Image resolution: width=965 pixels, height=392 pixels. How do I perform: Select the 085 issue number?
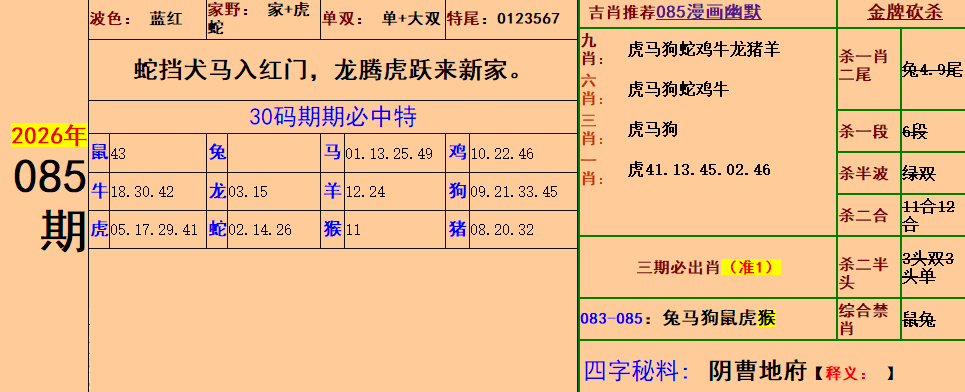click(x=50, y=176)
